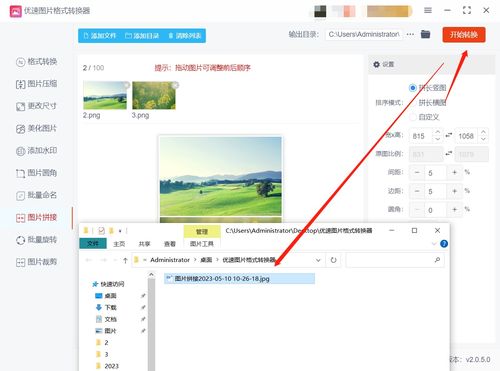Open 主页 tab in Explorer ribbon
The height and width of the screenshot is (371, 500).
coord(119,244)
